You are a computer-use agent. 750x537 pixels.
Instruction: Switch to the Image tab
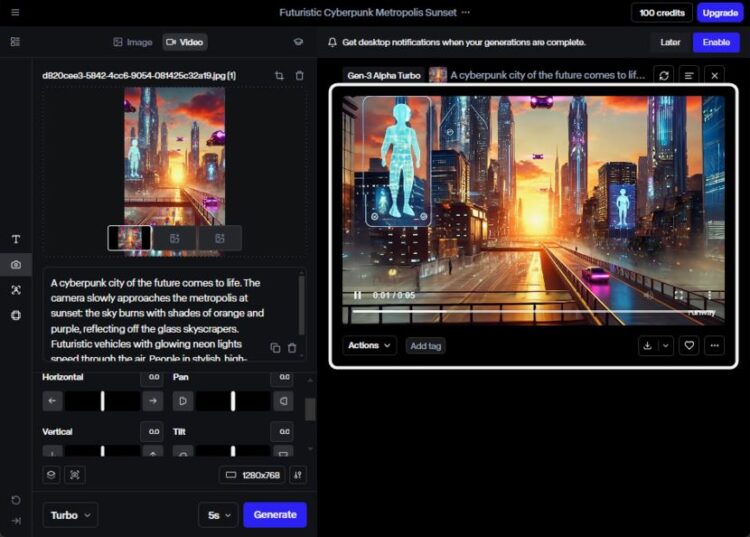[133, 42]
